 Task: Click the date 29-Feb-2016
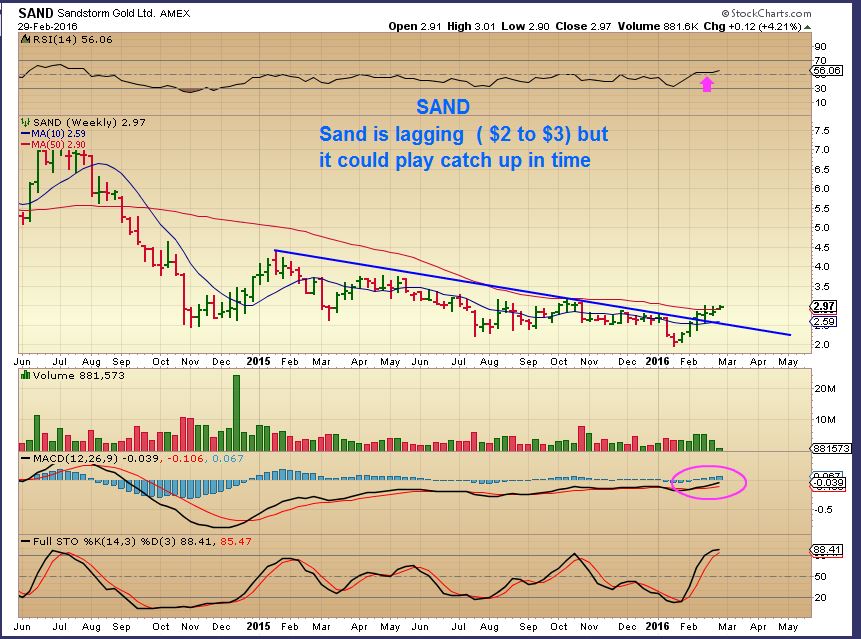click(48, 26)
